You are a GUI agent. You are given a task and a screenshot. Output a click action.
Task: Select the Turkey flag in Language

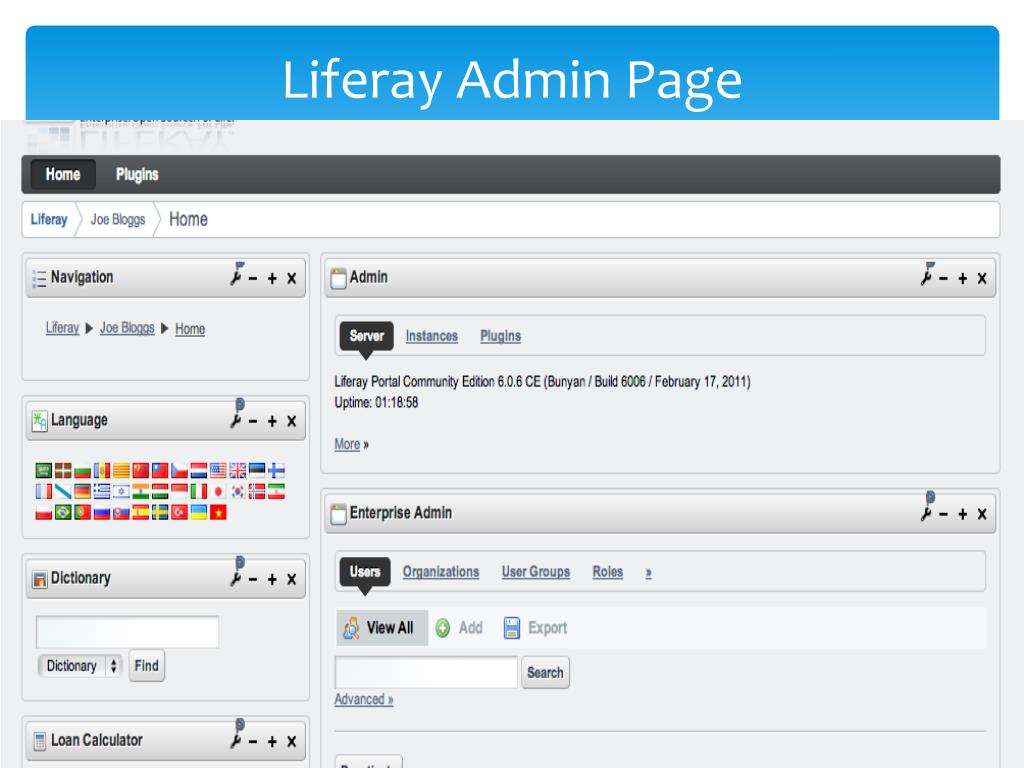(x=180, y=512)
